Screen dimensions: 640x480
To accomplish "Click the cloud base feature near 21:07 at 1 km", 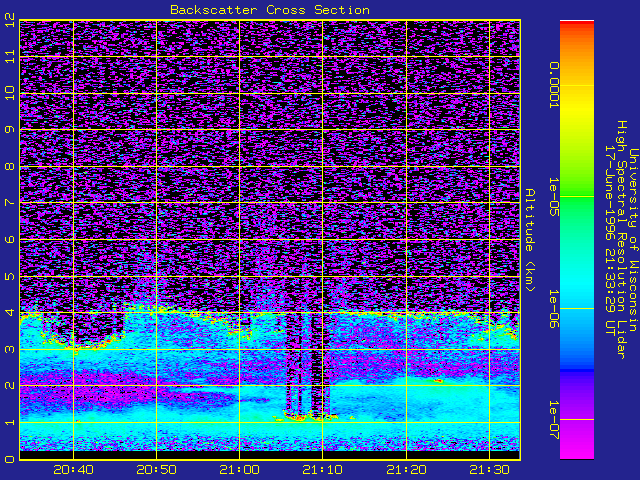I will coord(300,417).
